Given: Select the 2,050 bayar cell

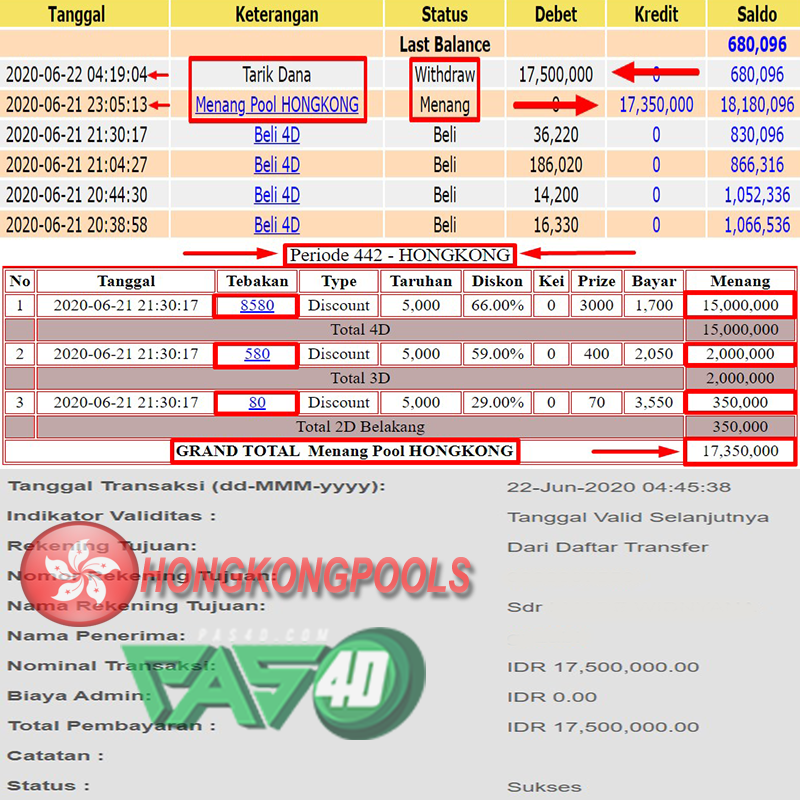Looking at the screenshot, I should (654, 354).
